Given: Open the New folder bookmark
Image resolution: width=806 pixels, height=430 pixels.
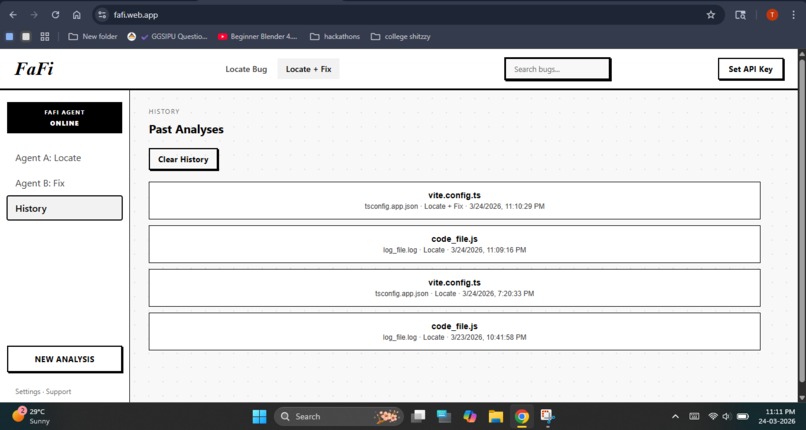Looking at the screenshot, I should (x=93, y=36).
